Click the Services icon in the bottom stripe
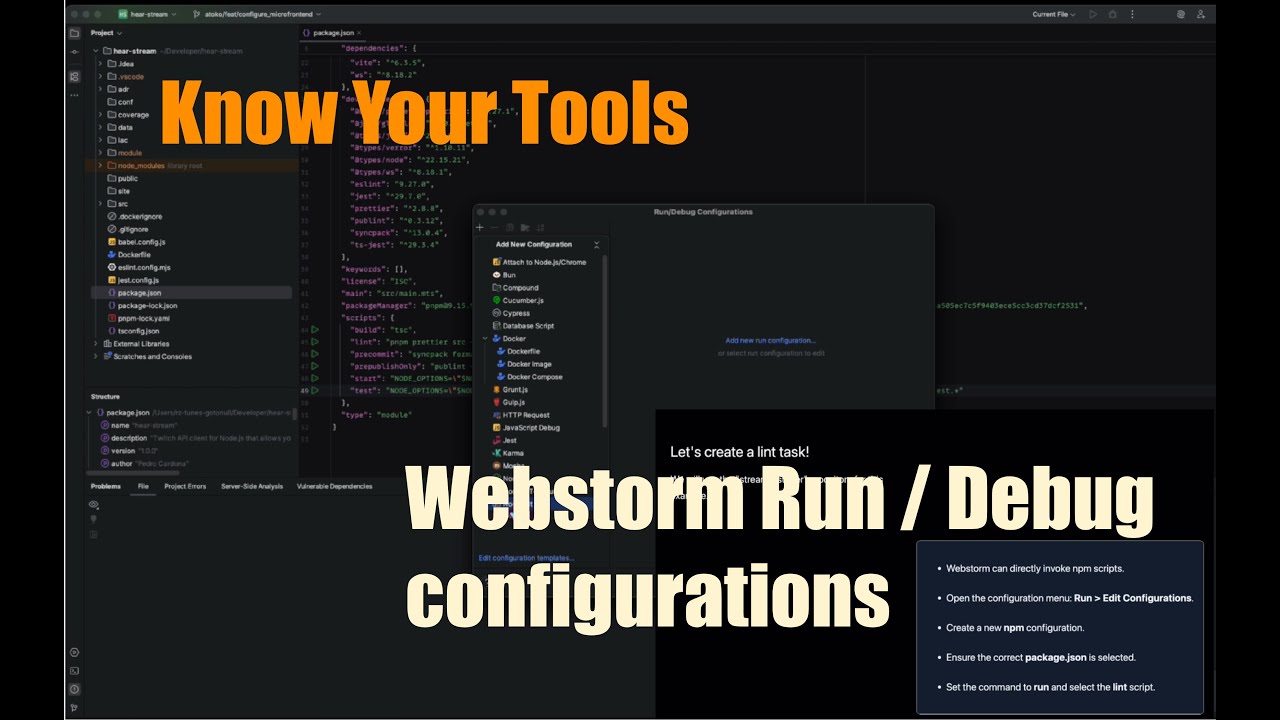This screenshot has height=720, width=1280. [74, 652]
